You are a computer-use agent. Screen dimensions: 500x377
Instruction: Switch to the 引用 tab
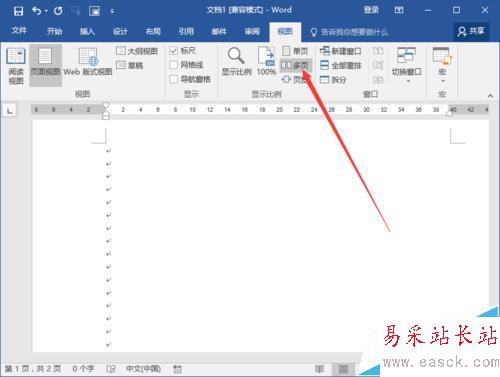[x=186, y=31]
